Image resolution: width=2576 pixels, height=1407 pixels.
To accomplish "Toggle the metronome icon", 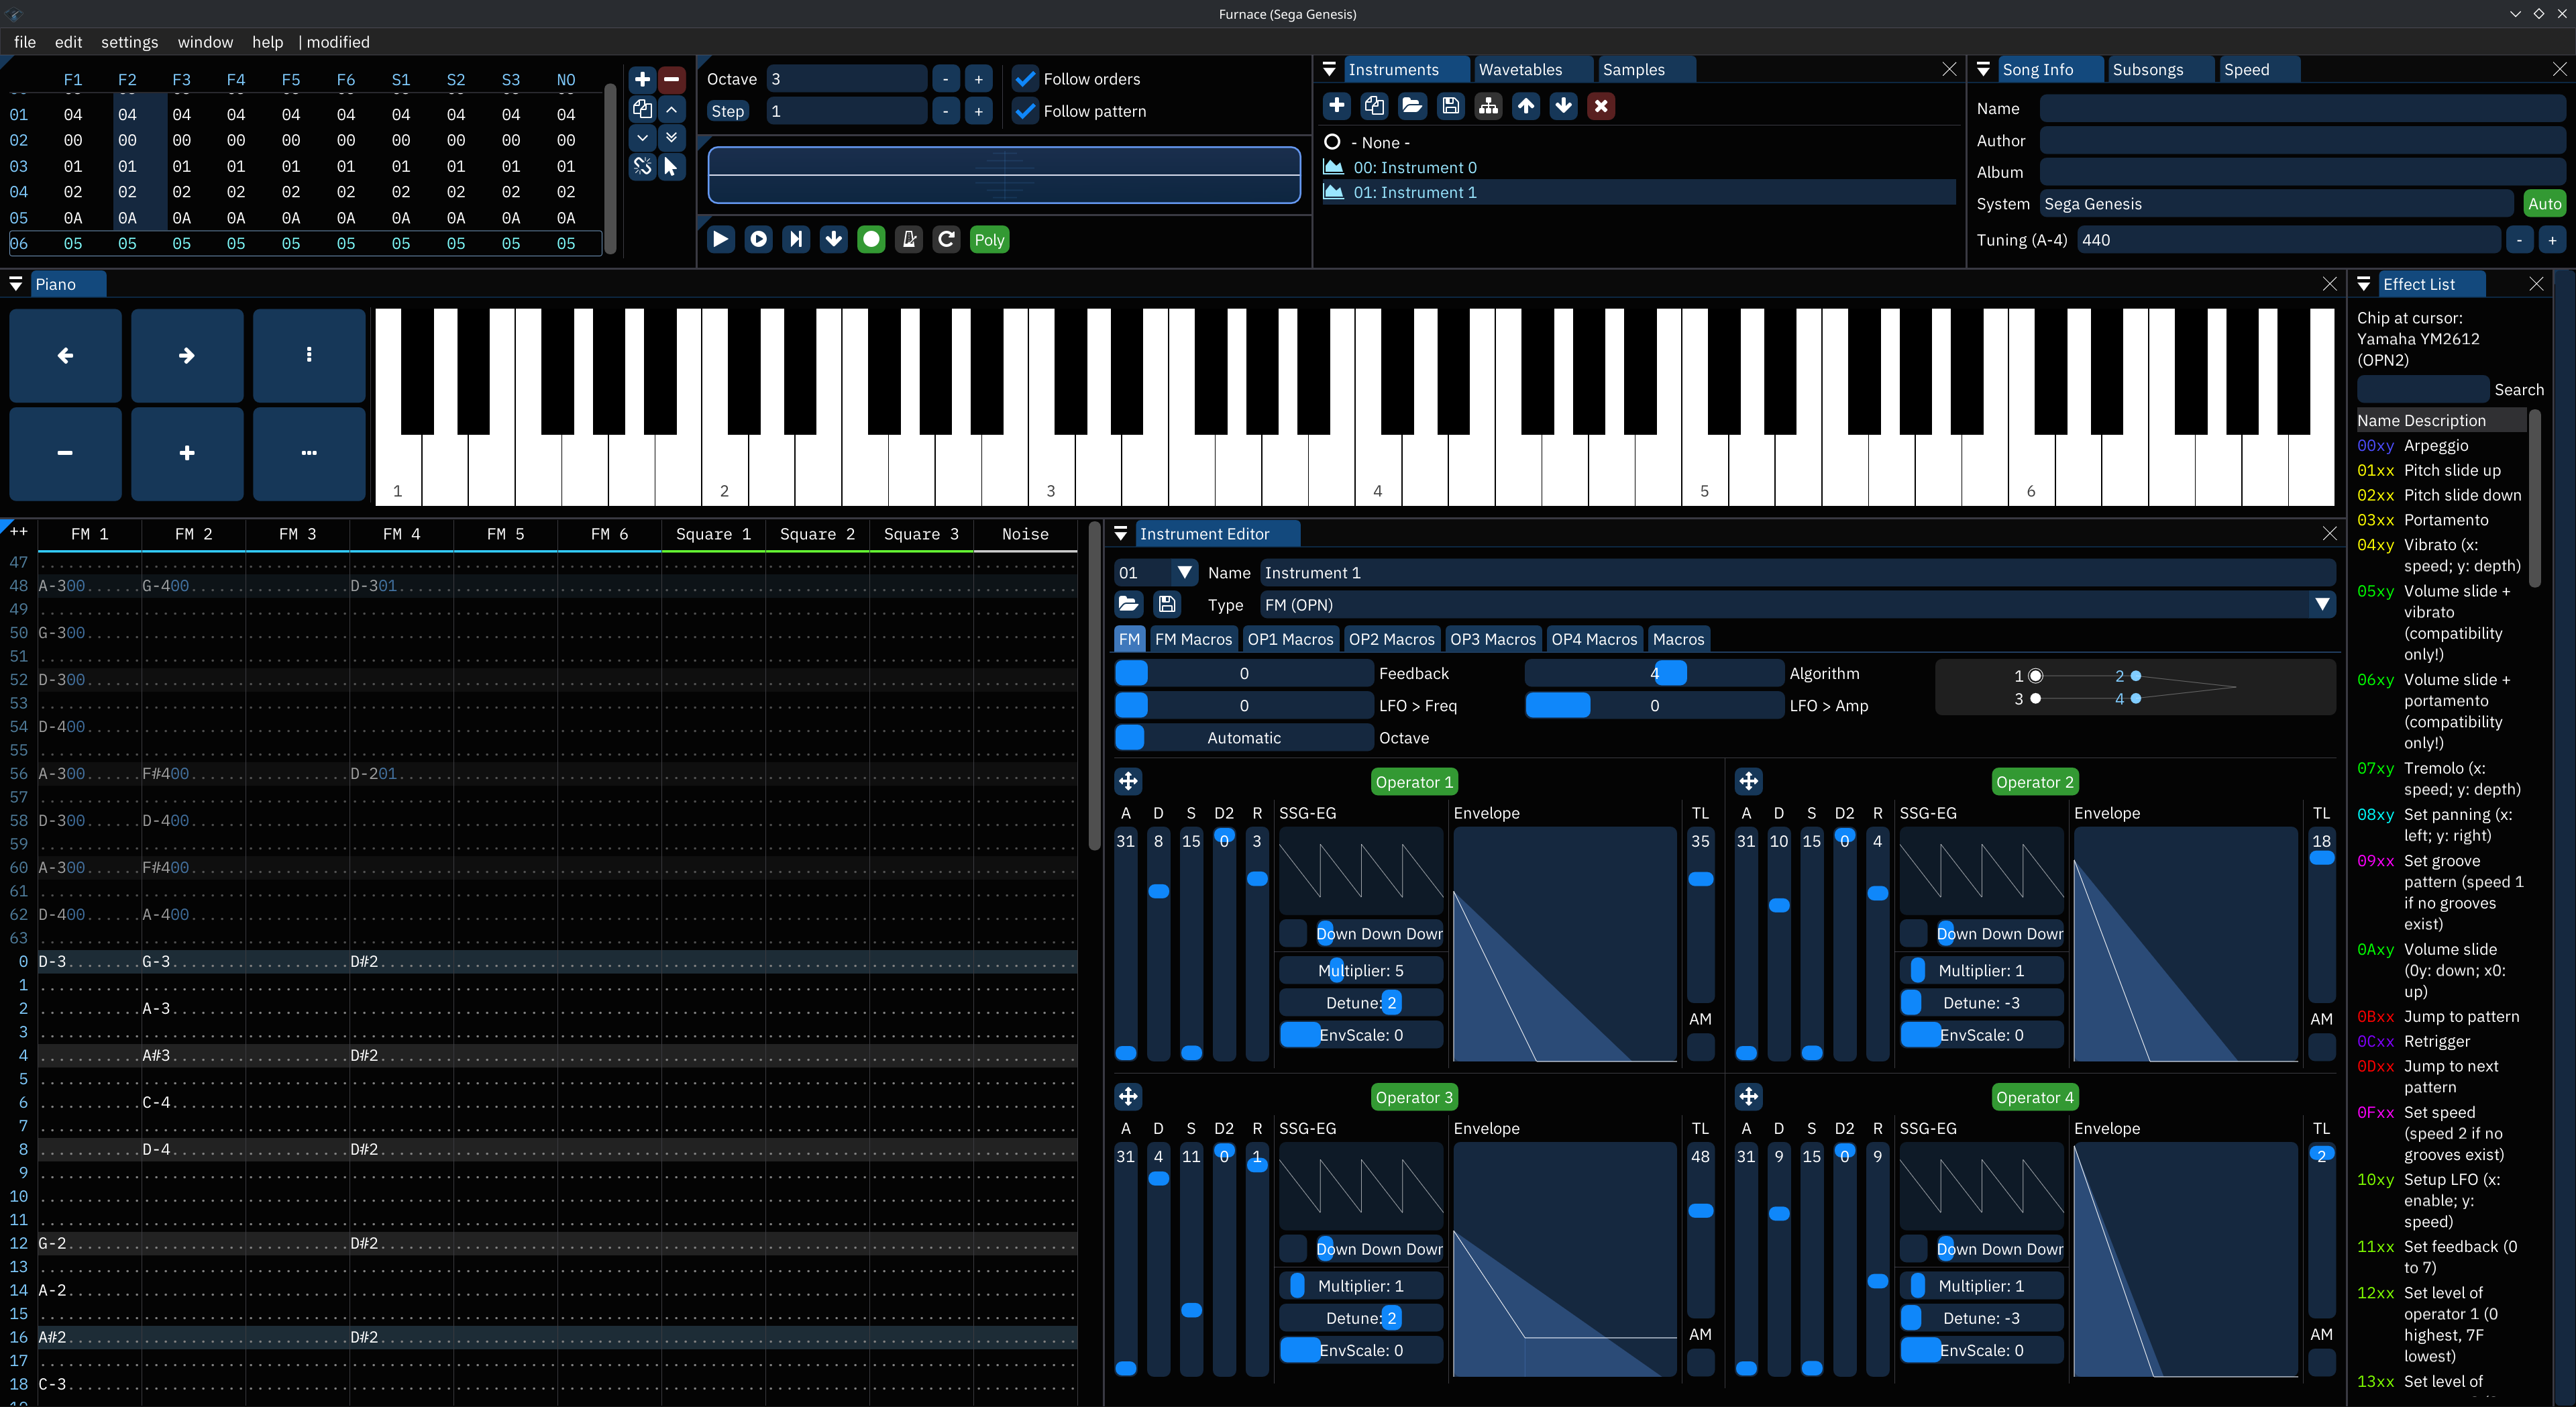I will (x=909, y=239).
